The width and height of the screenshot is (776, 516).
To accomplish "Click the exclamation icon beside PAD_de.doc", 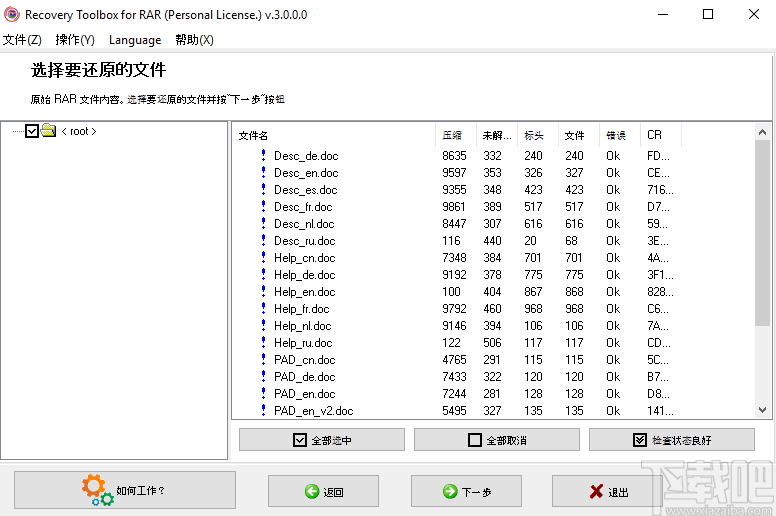I will 263,376.
